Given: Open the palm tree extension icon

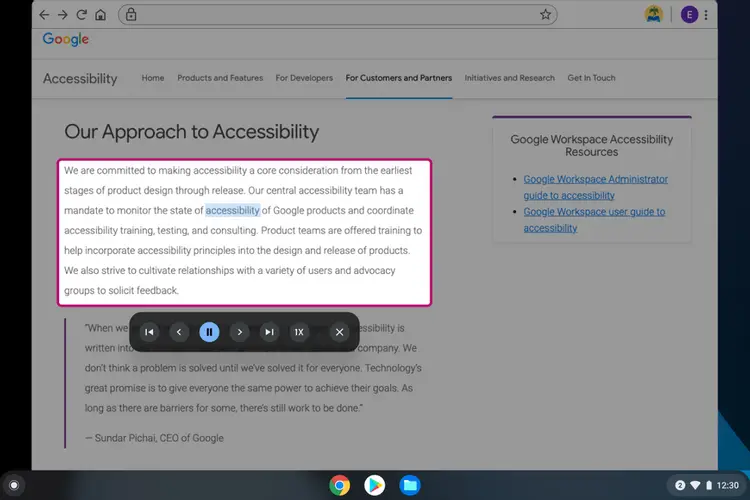Looking at the screenshot, I should (x=653, y=15).
